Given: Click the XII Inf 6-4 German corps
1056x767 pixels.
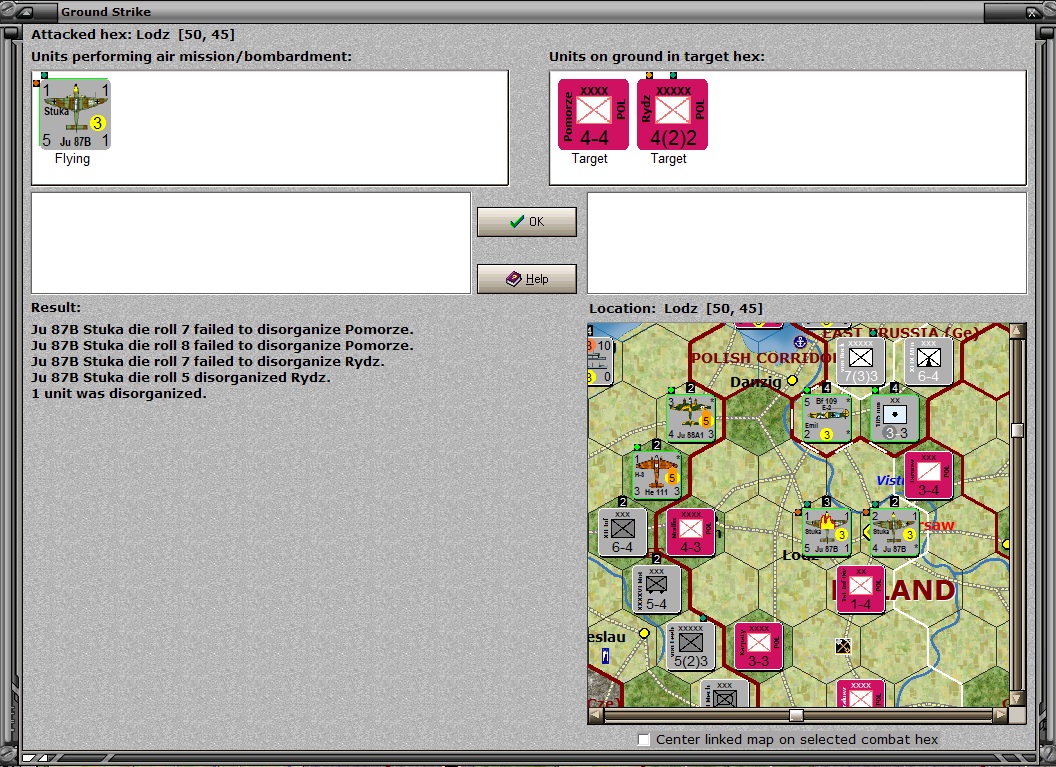Looking at the screenshot, I should click(x=622, y=532).
